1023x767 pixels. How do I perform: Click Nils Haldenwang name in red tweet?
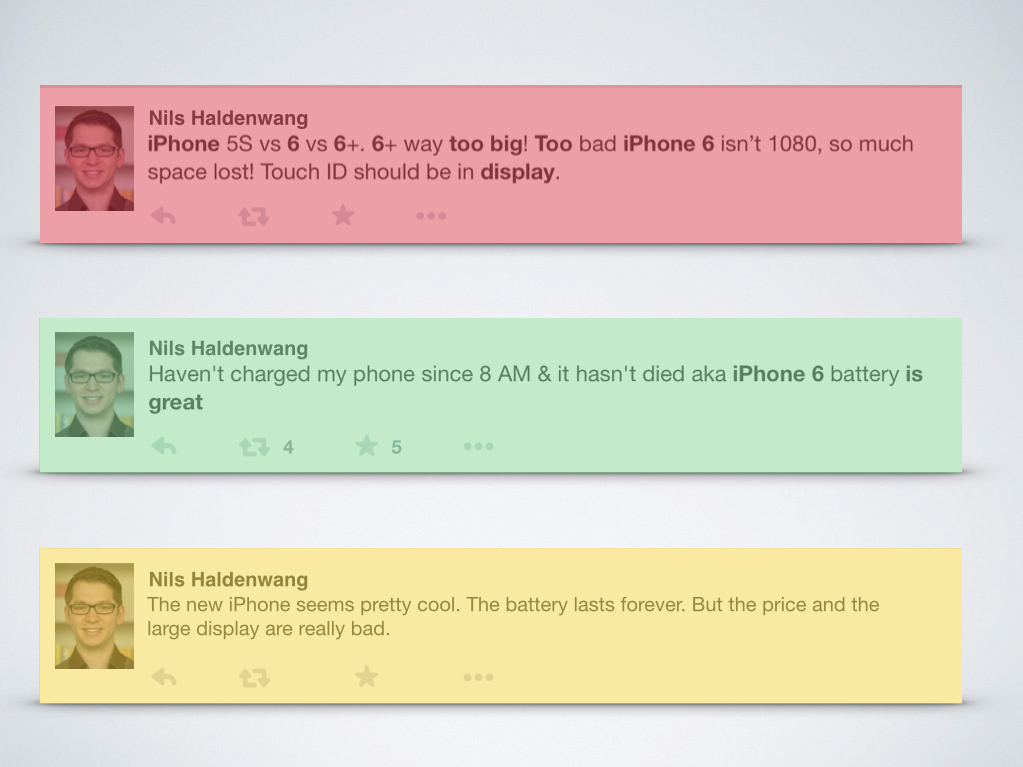228,118
